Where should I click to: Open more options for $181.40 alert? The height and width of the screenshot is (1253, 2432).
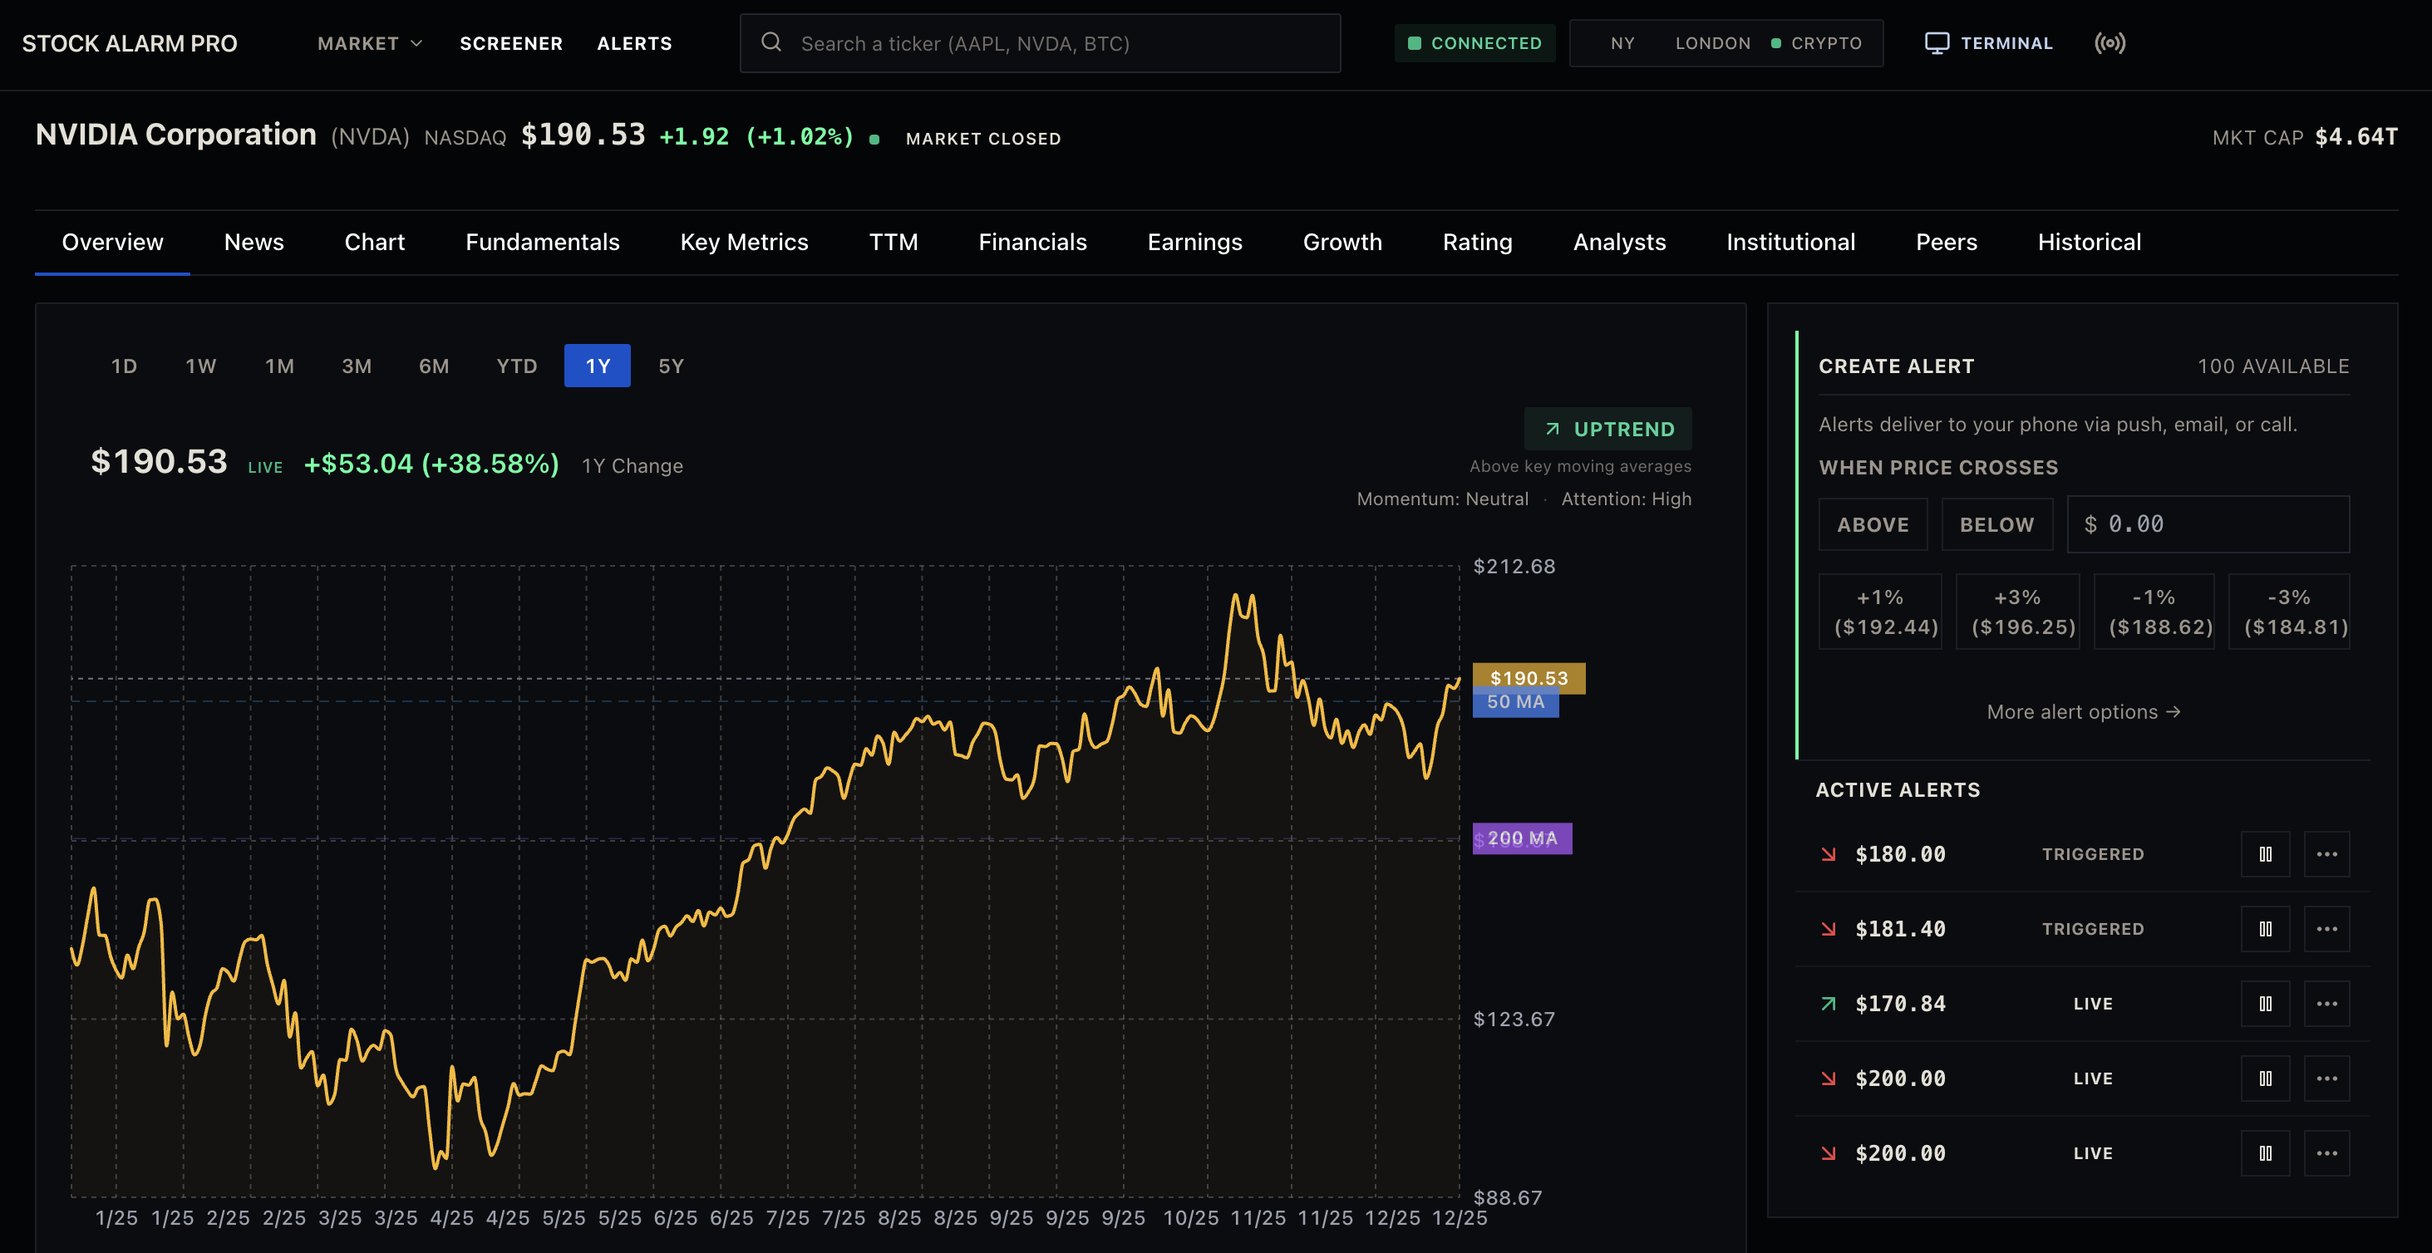point(2327,929)
